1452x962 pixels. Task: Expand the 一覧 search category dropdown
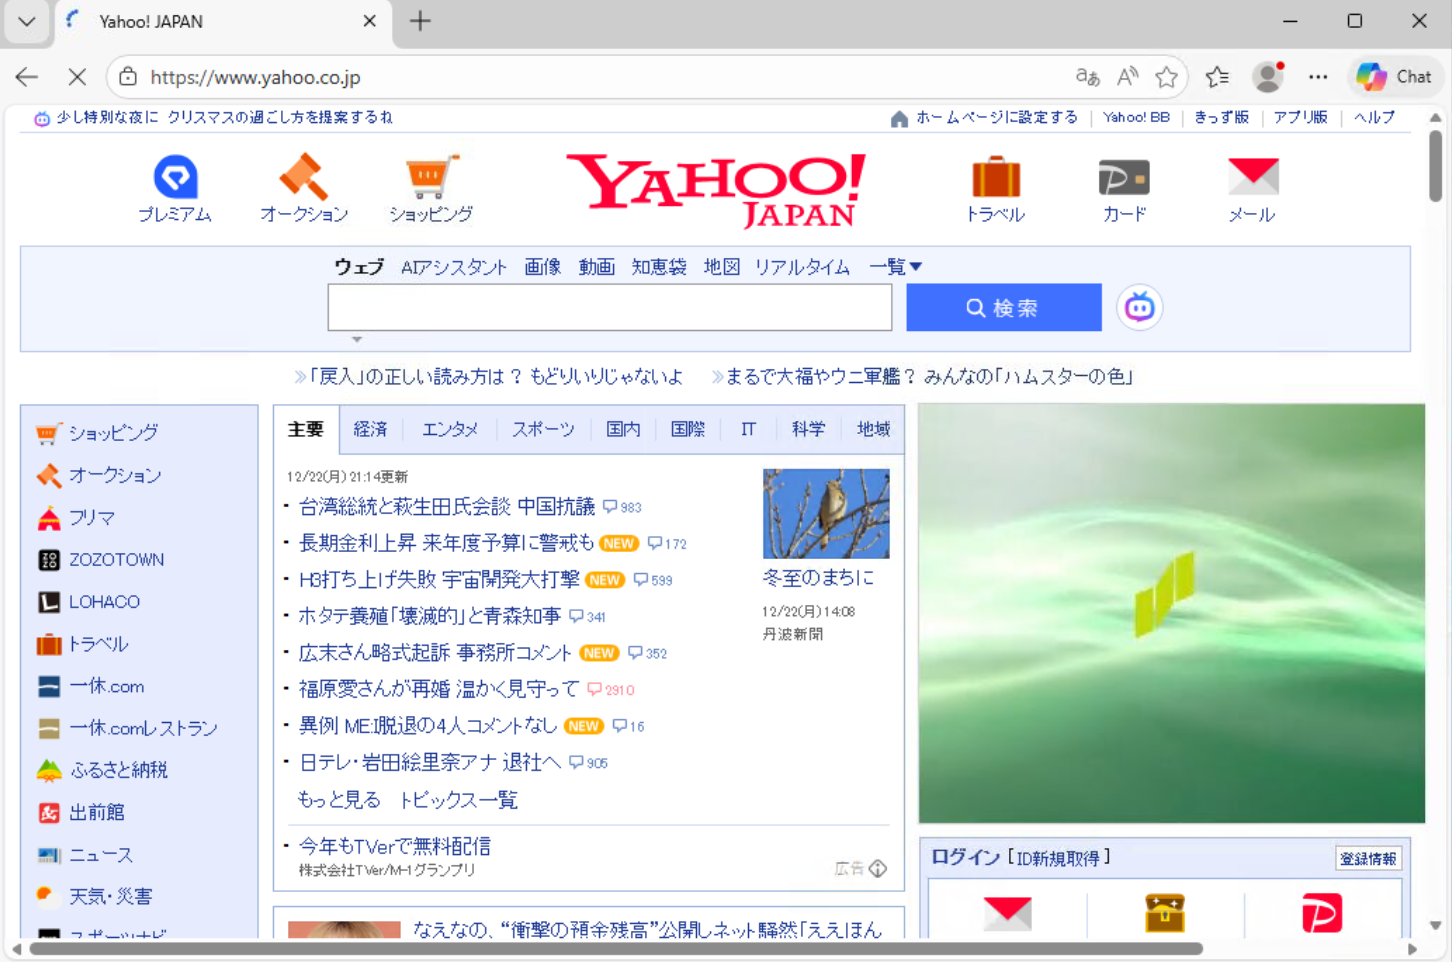tap(895, 266)
